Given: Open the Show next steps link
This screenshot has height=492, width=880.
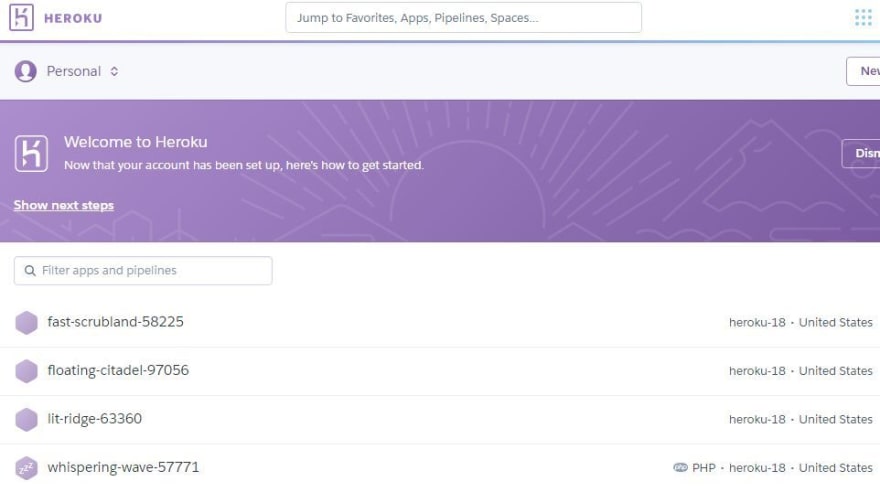Looking at the screenshot, I should [63, 205].
